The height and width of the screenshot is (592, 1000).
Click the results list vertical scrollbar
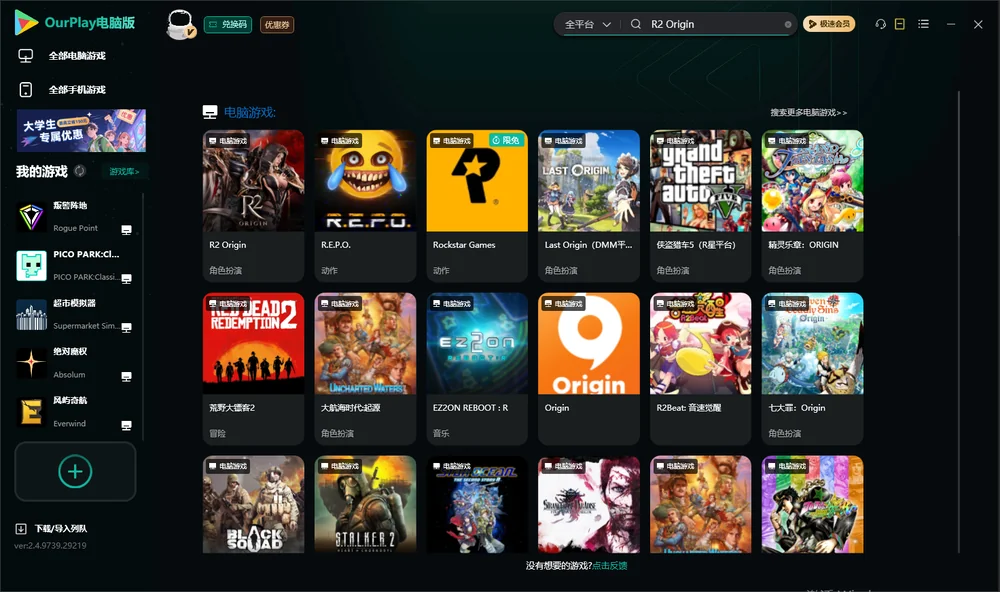tap(959, 322)
